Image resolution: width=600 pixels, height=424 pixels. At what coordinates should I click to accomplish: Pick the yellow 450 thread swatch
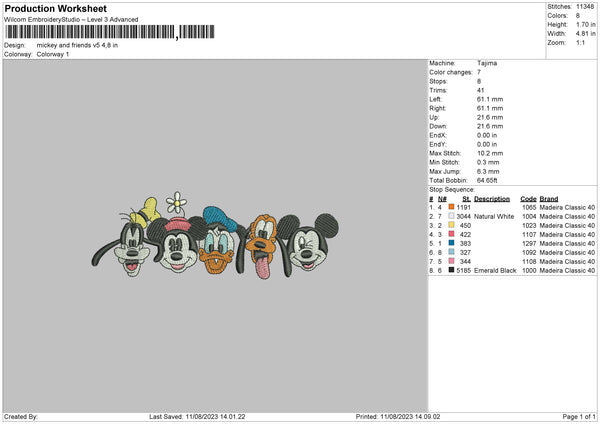click(452, 225)
